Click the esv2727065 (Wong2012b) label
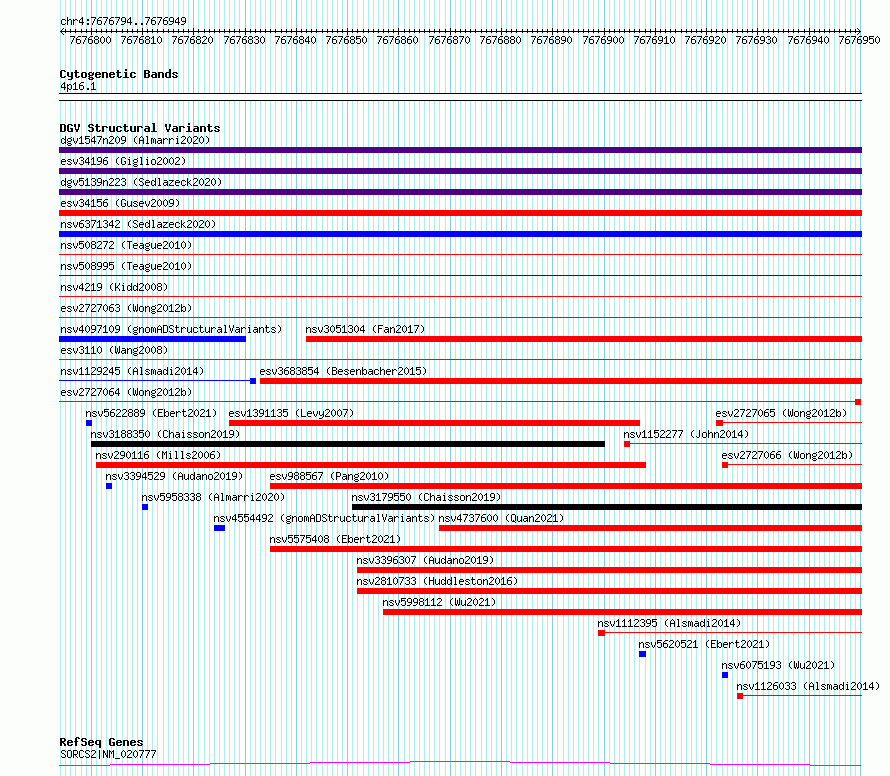 (781, 413)
